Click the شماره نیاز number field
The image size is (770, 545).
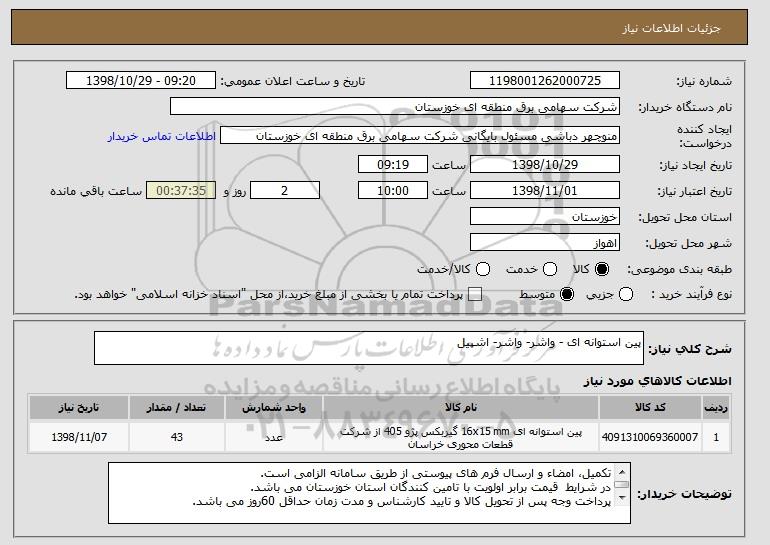544,79
